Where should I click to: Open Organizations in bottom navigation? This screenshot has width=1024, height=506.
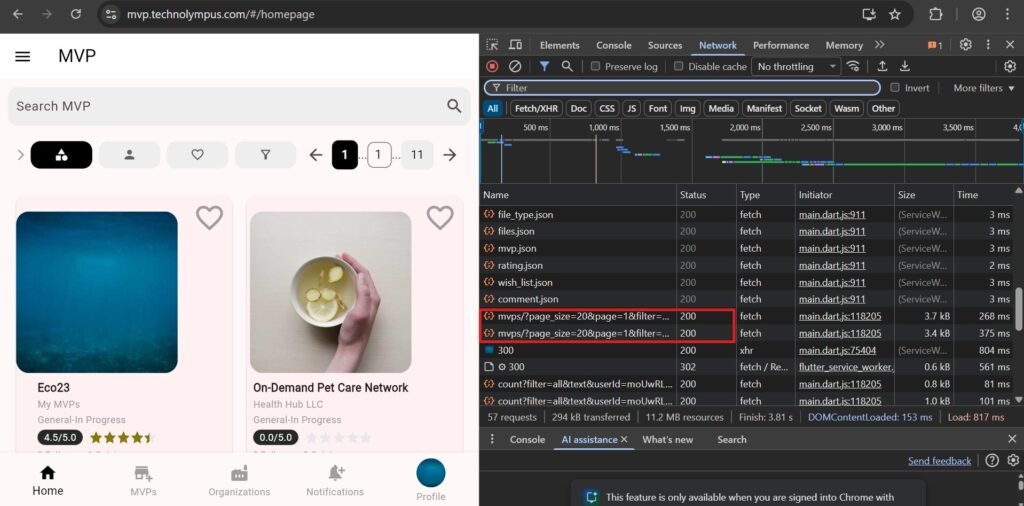[x=239, y=481]
